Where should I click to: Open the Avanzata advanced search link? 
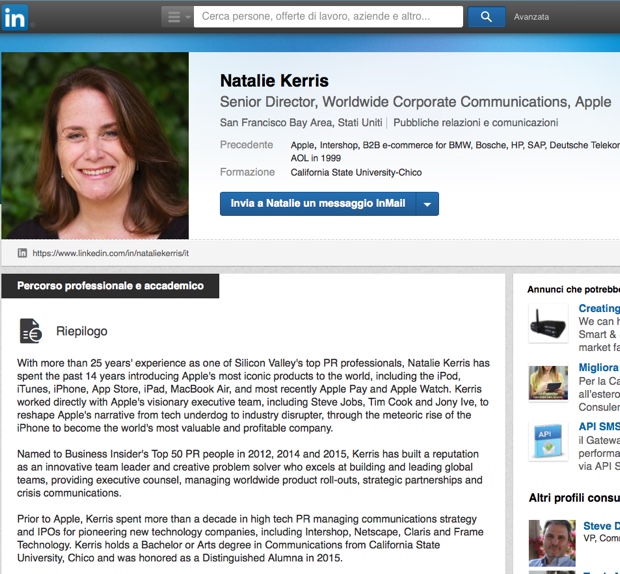point(531,17)
